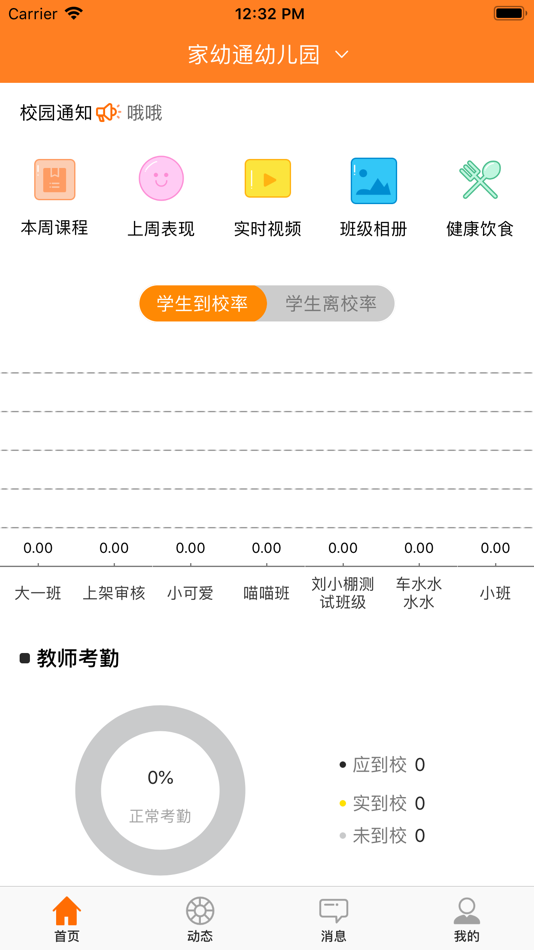Screen dimensions: 534x950
Task: Tap the 动态 wheel icon
Action: 200,911
